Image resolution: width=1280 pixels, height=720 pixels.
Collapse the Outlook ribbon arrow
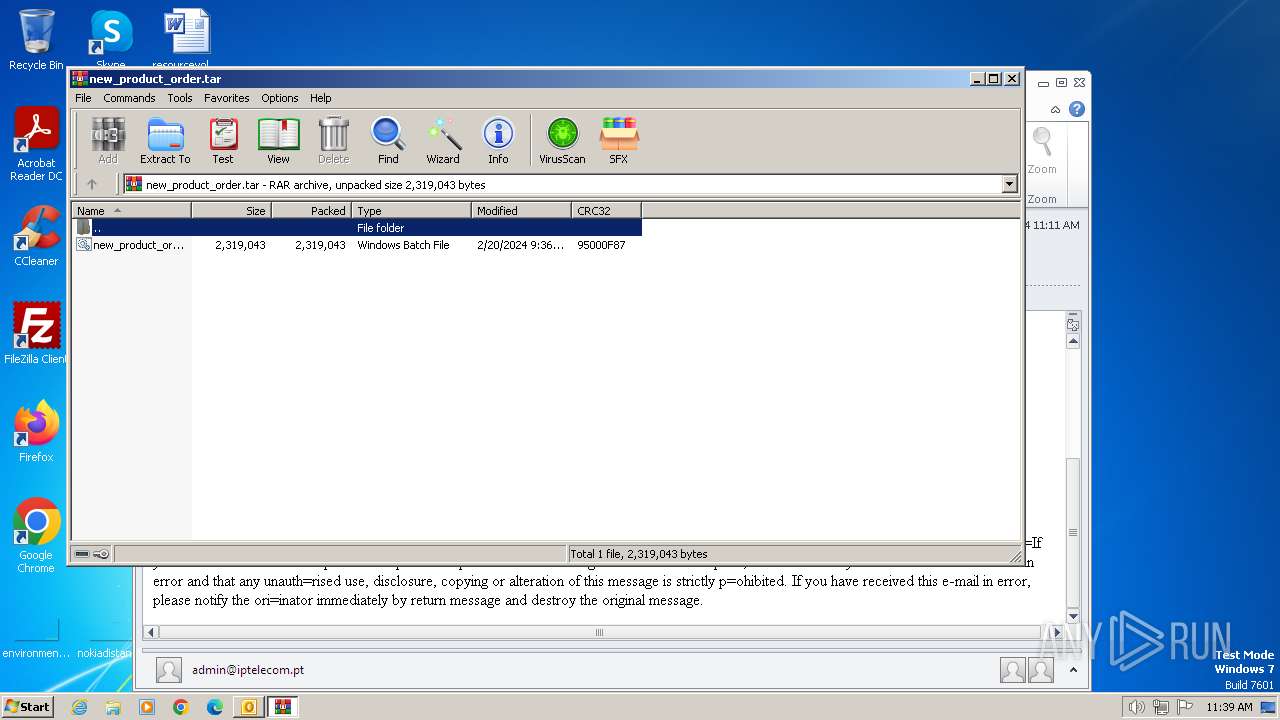pyautogui.click(x=1055, y=109)
